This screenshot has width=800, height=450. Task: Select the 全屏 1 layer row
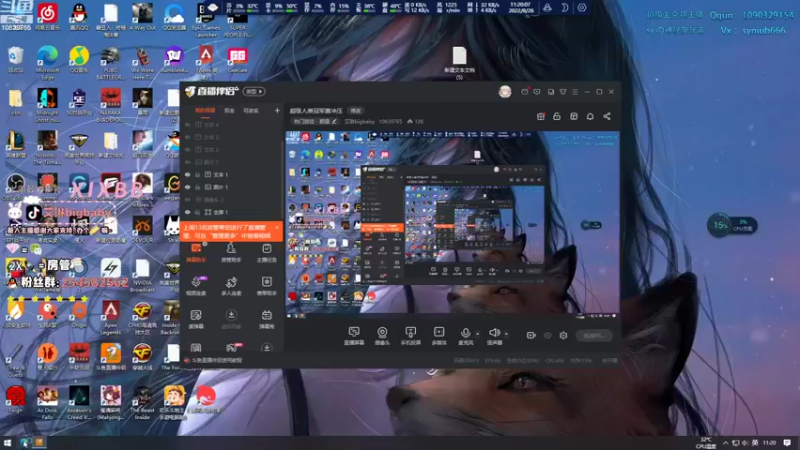coord(232,212)
